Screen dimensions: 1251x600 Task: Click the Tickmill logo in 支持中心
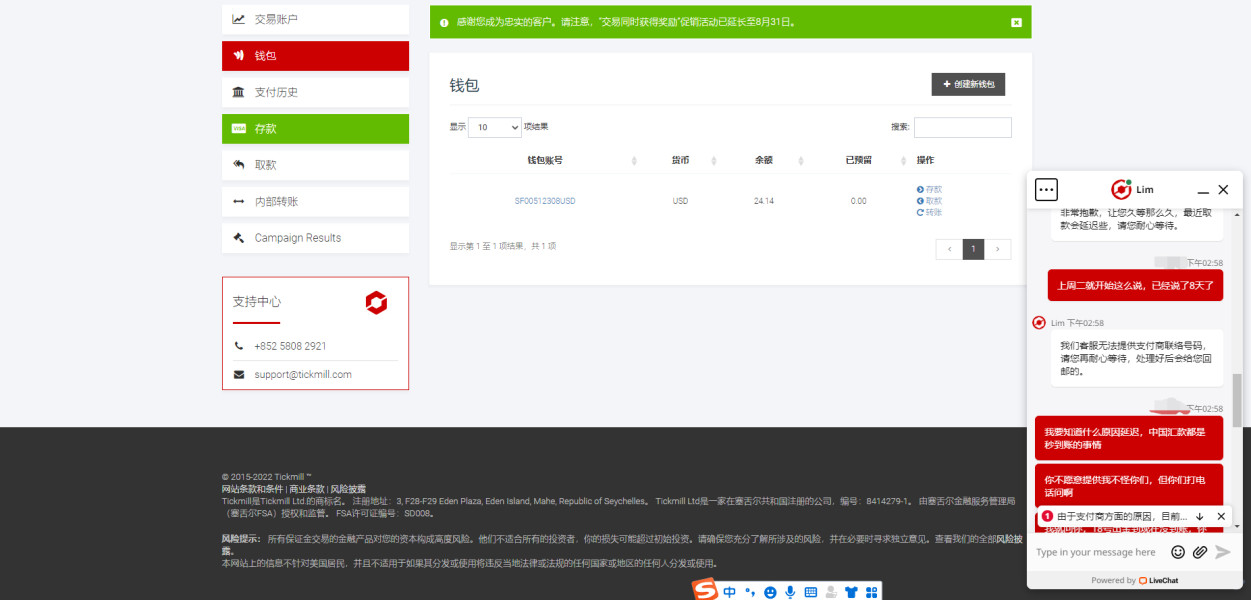click(376, 303)
